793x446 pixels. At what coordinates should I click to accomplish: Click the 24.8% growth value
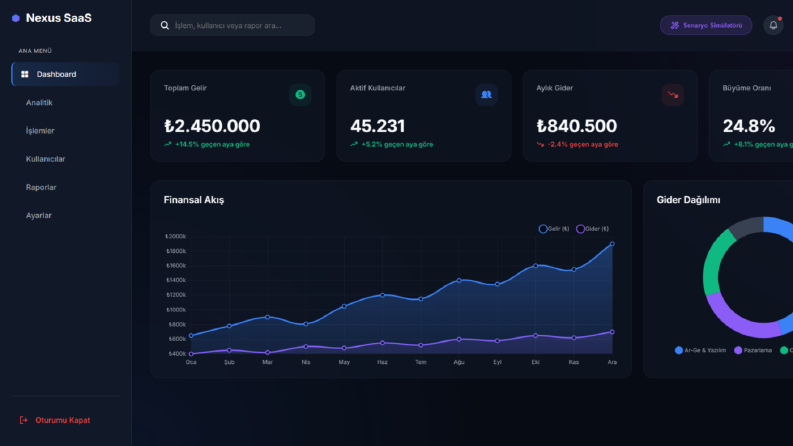(x=749, y=126)
